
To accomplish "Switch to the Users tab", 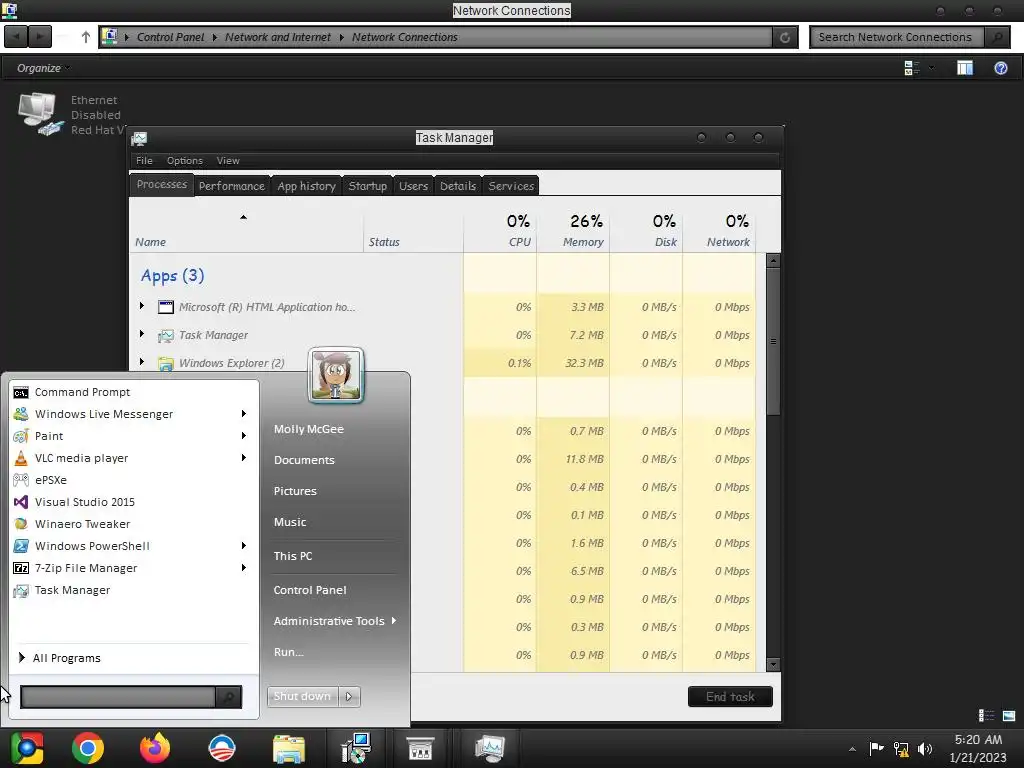I will [x=413, y=186].
